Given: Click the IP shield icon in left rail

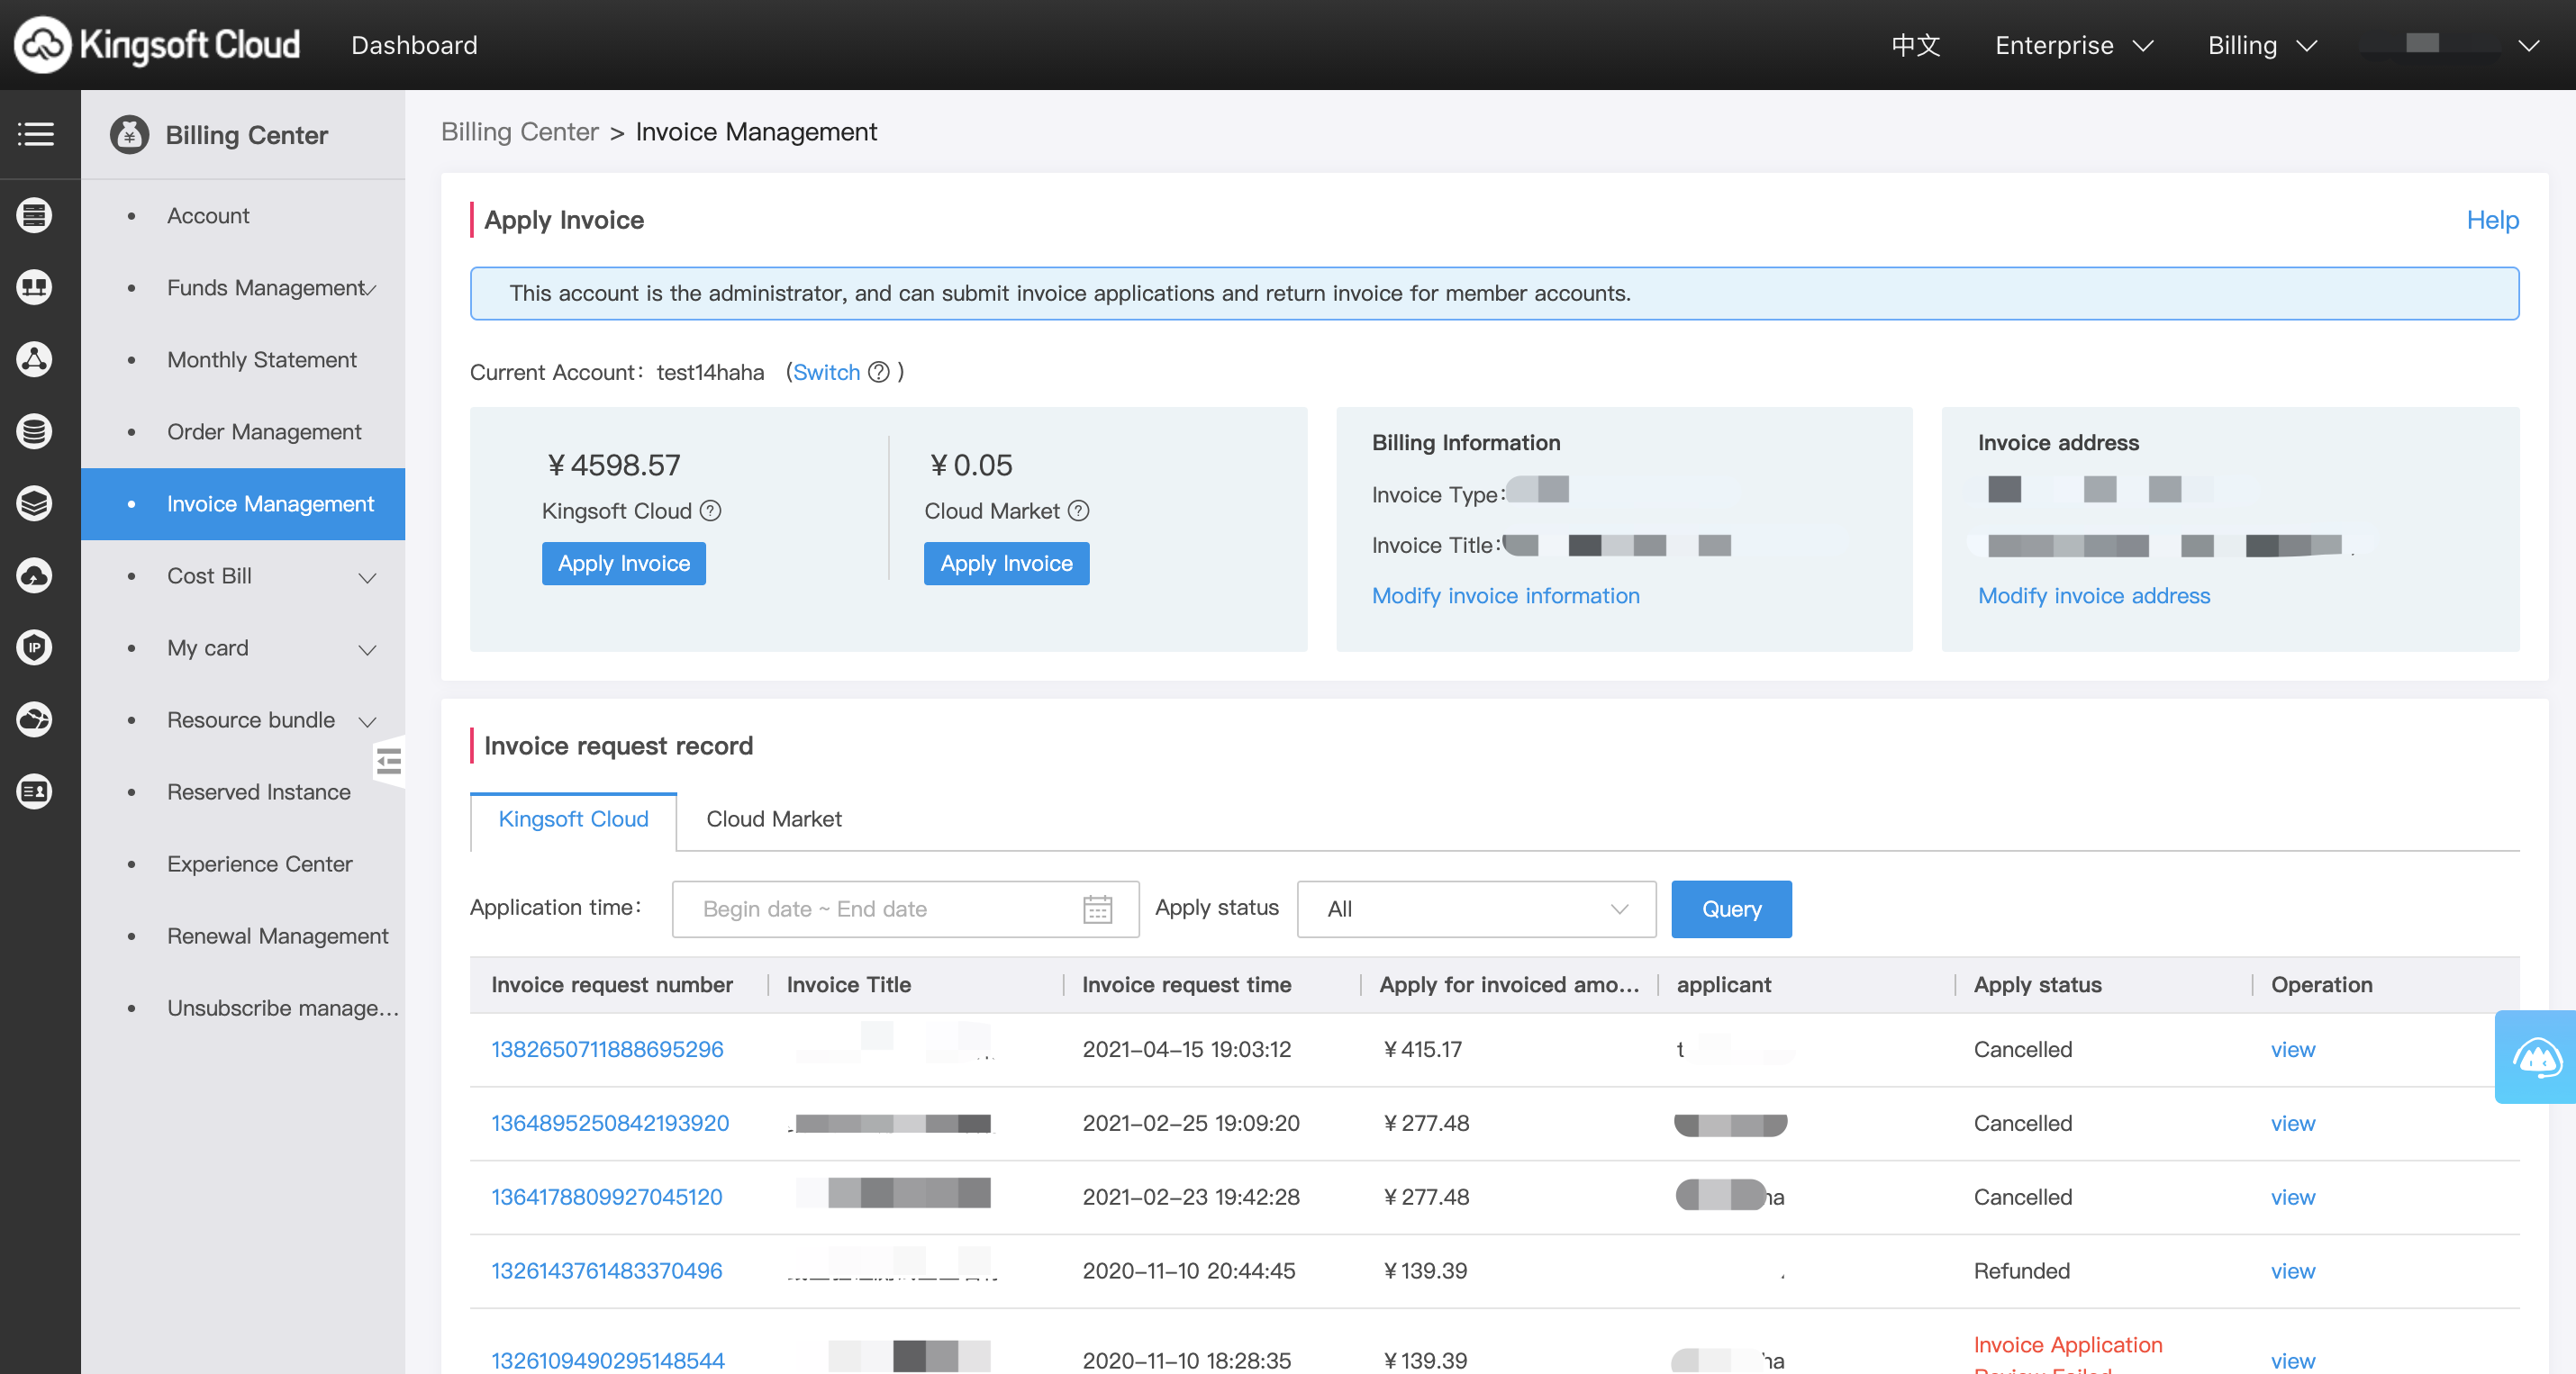Looking at the screenshot, I should [x=35, y=647].
